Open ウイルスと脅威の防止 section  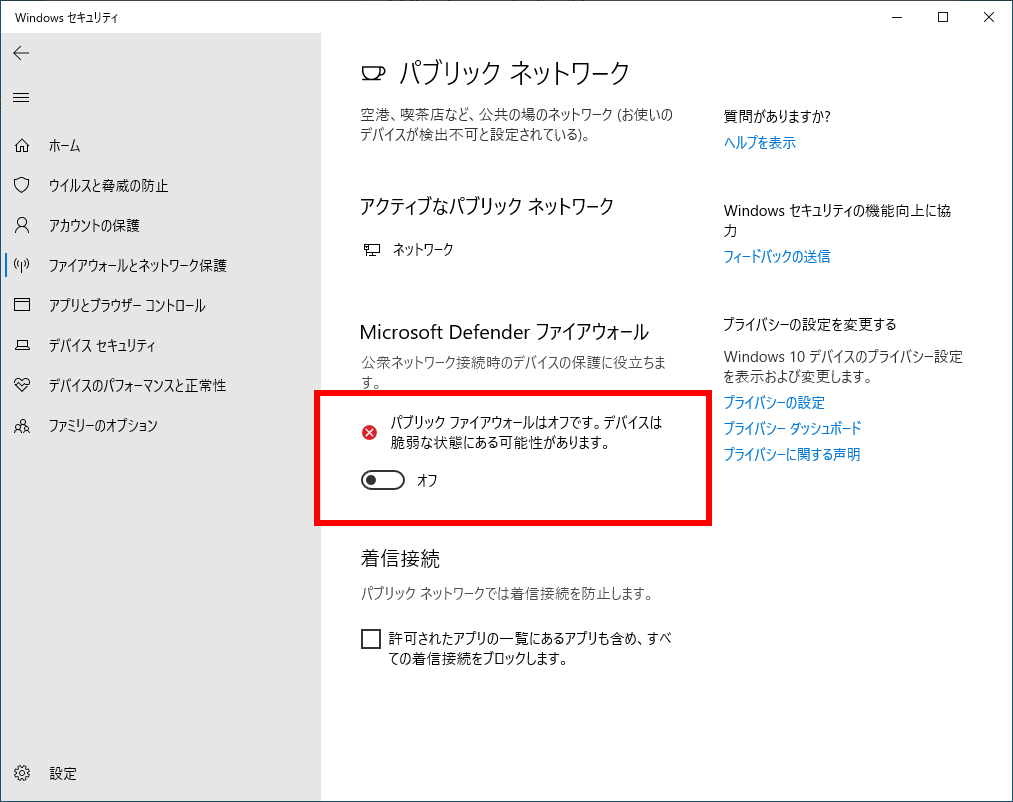[x=109, y=186]
